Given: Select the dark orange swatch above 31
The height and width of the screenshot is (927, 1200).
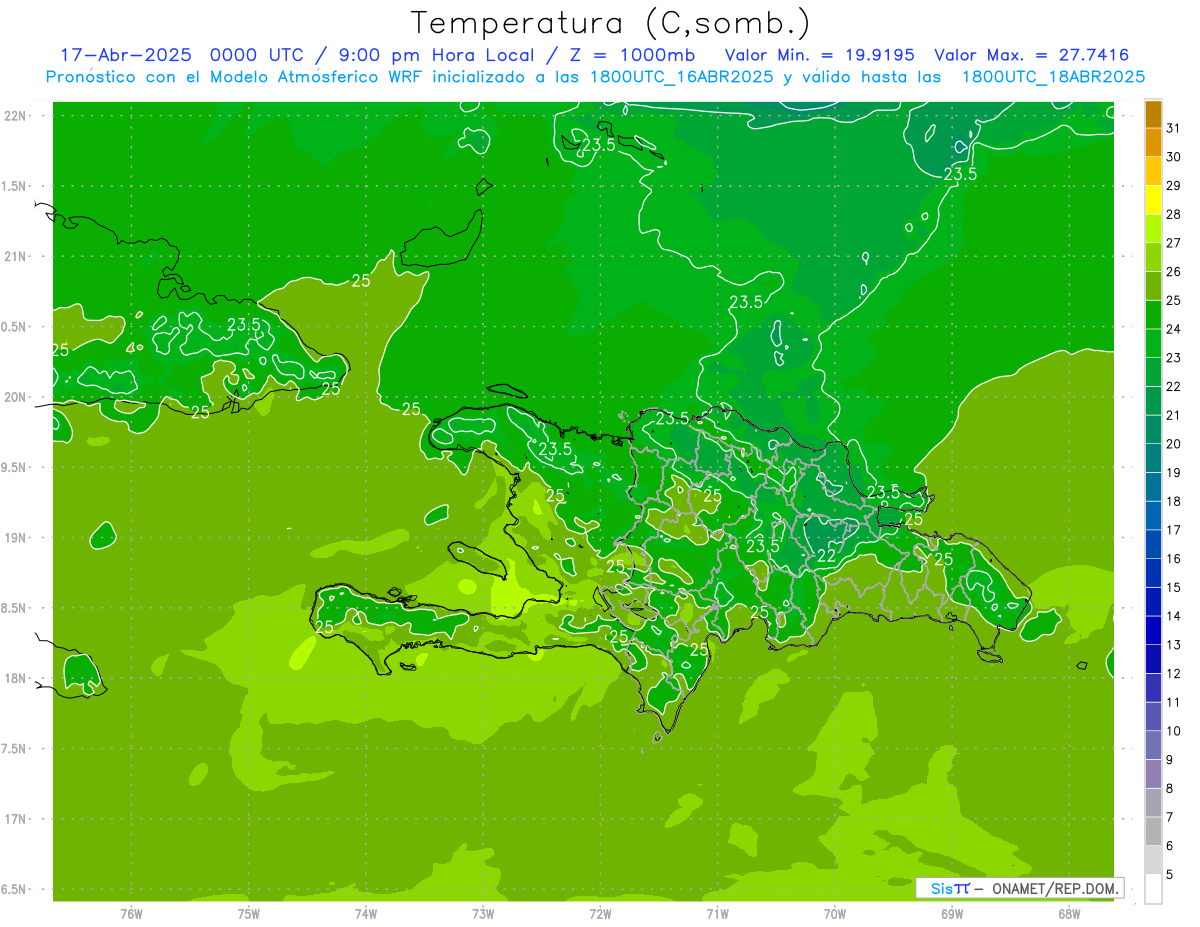Looking at the screenshot, I should point(1153,115).
